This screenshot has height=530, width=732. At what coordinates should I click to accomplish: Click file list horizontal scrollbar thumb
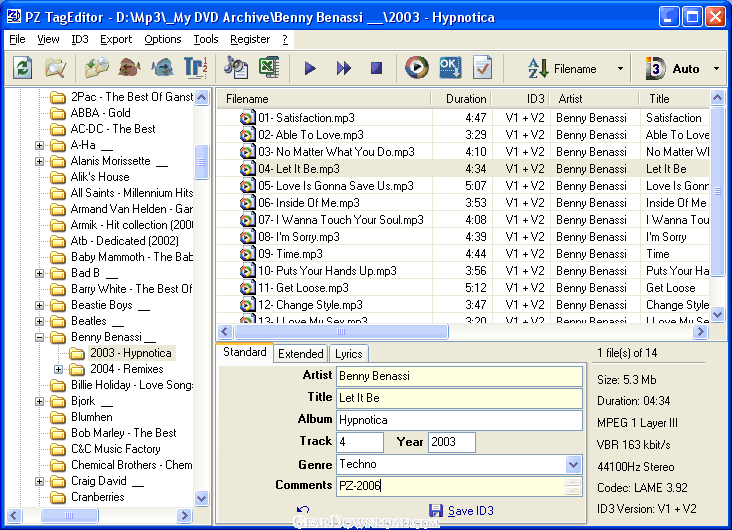pos(341,332)
